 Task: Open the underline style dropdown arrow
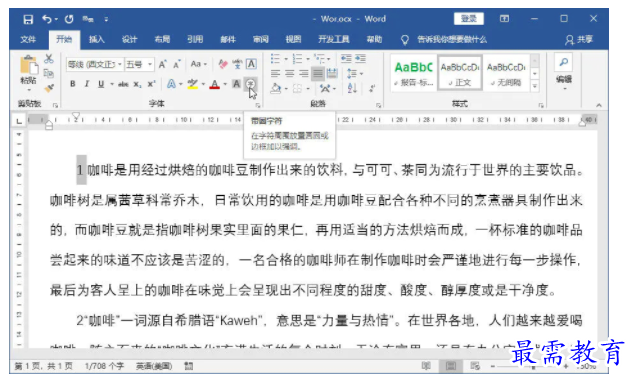111,84
